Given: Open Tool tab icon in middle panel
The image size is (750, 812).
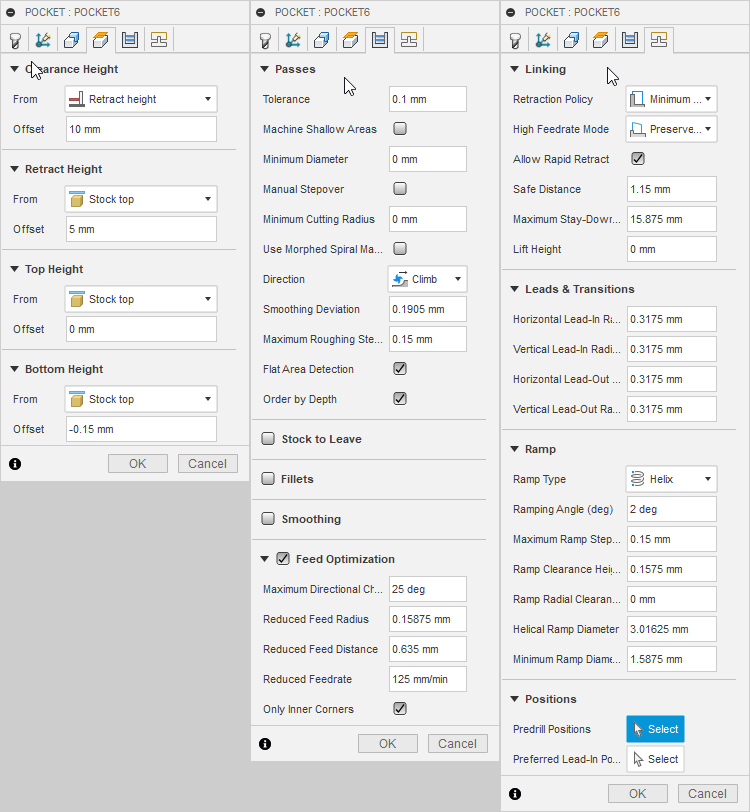Looking at the screenshot, I should tap(265, 40).
